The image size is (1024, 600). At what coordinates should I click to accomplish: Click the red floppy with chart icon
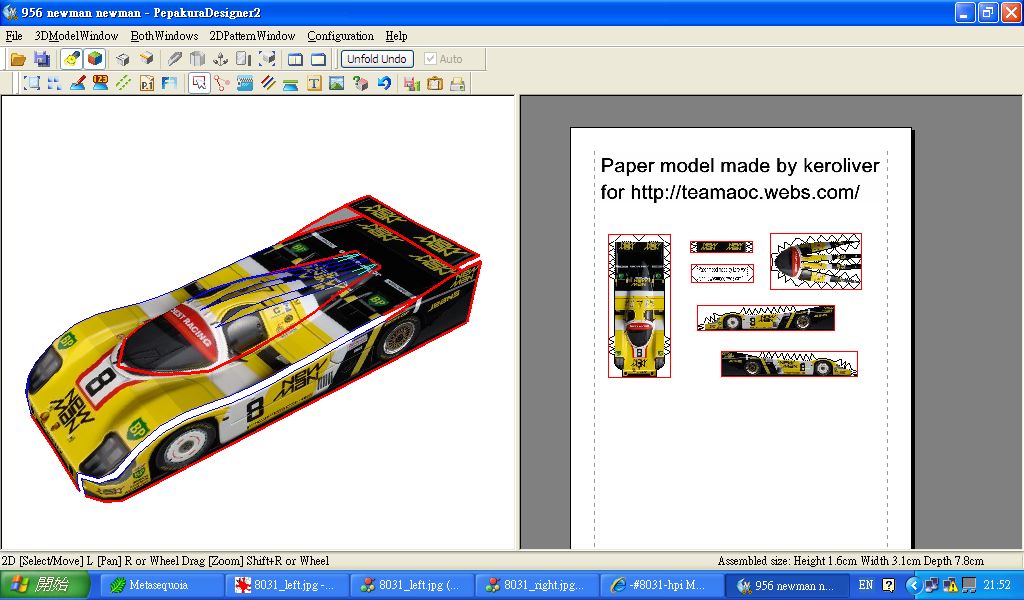tap(411, 83)
